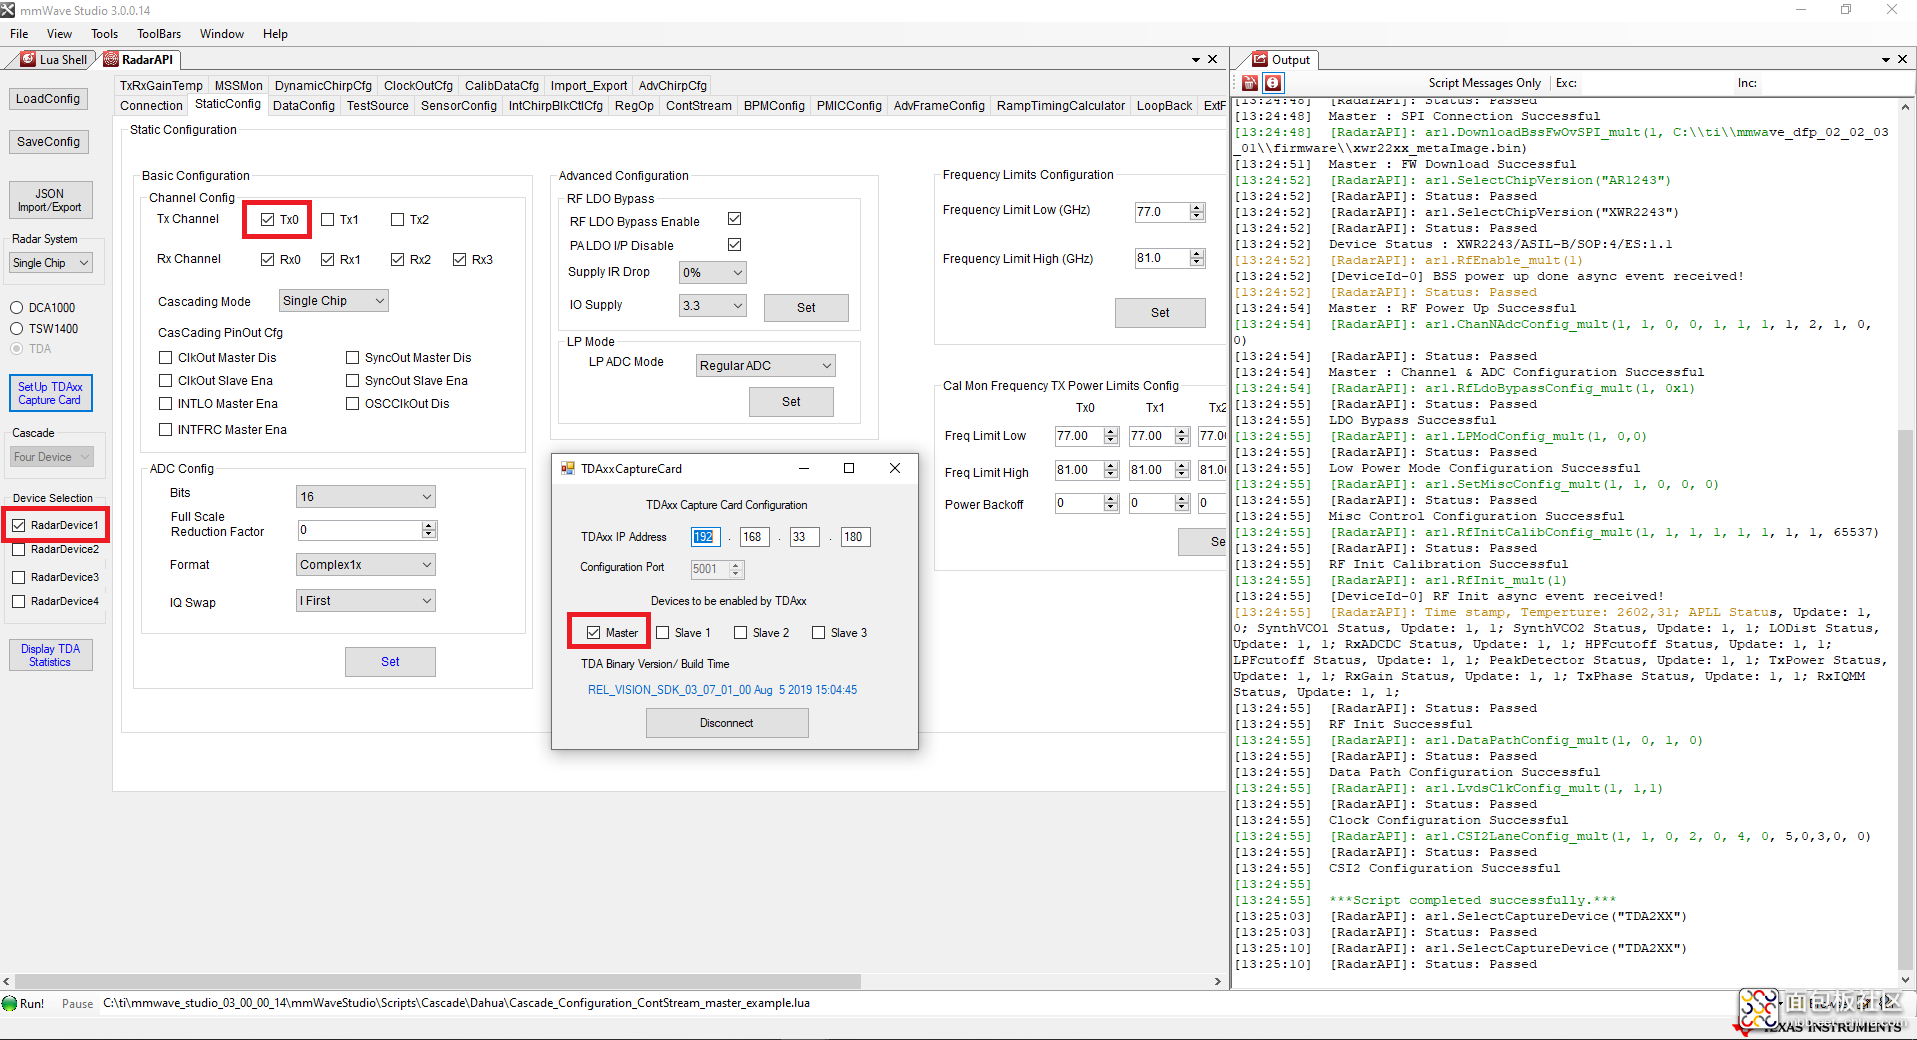Screen dimensions: 1917x1040
Task: Enable the Tx1 channel checkbox
Action: tap(327, 220)
